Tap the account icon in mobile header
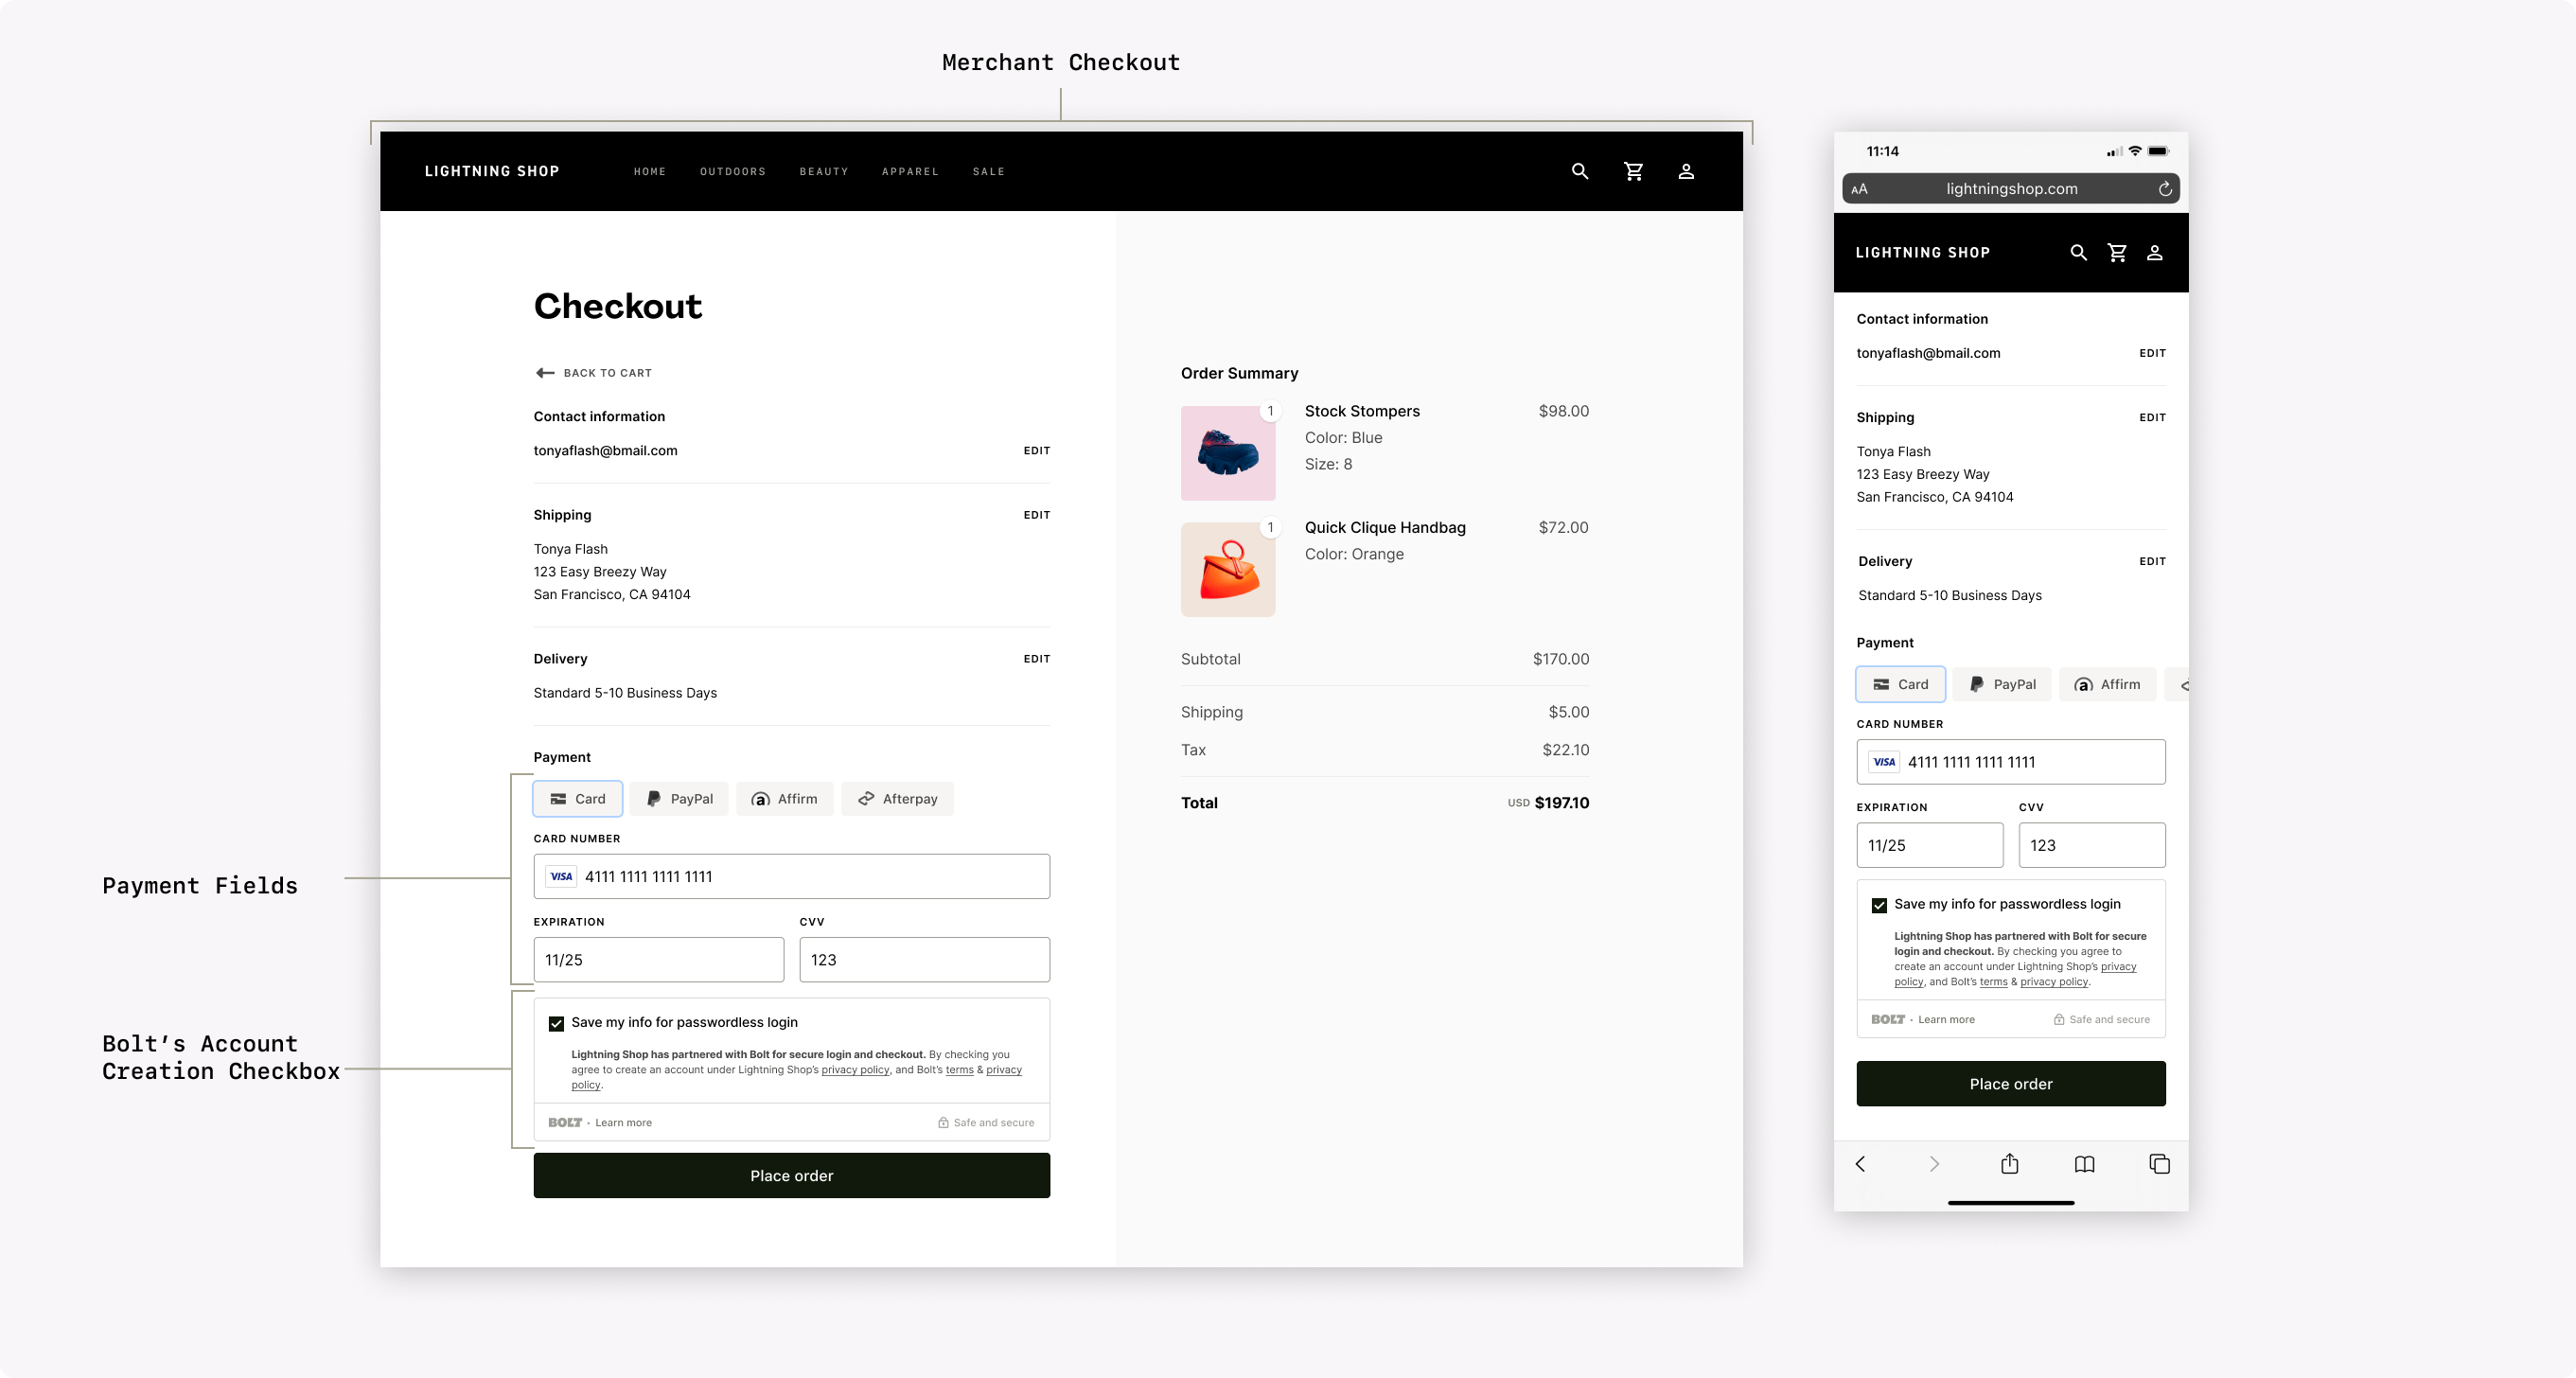 [x=2155, y=253]
